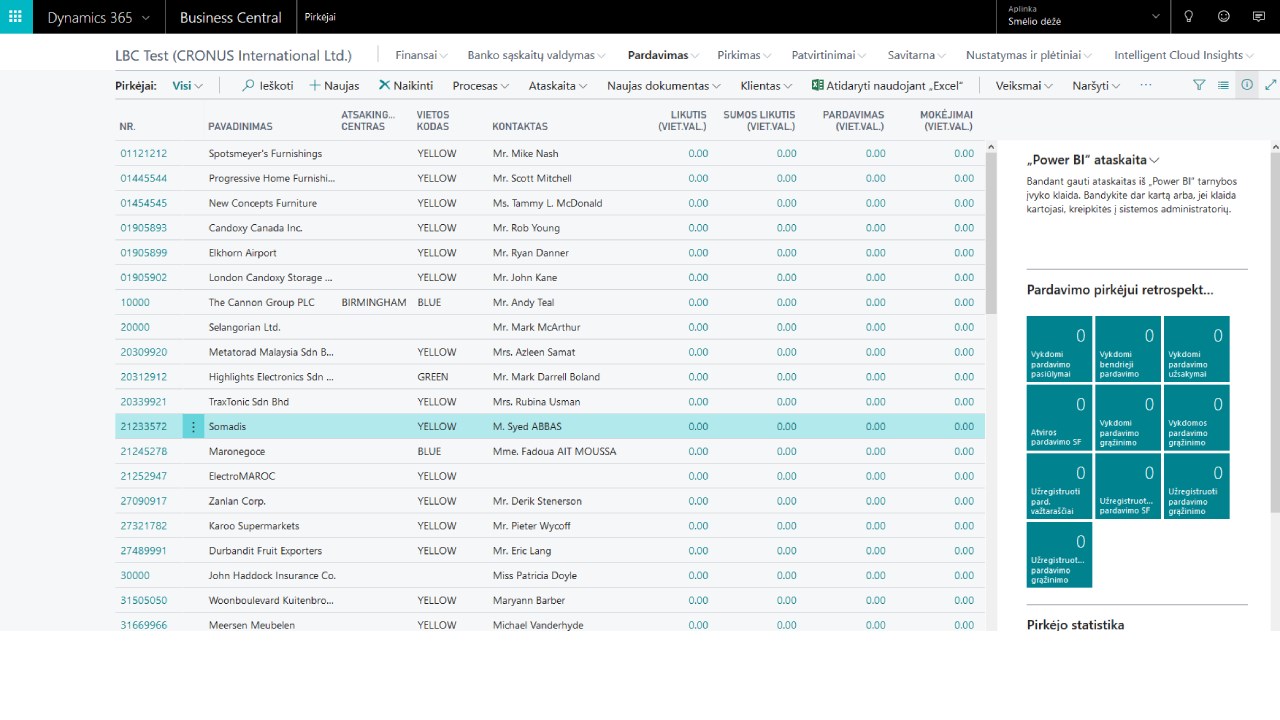This screenshot has height=720, width=1280.
Task: Expand the Visi views dropdown
Action: coord(187,86)
